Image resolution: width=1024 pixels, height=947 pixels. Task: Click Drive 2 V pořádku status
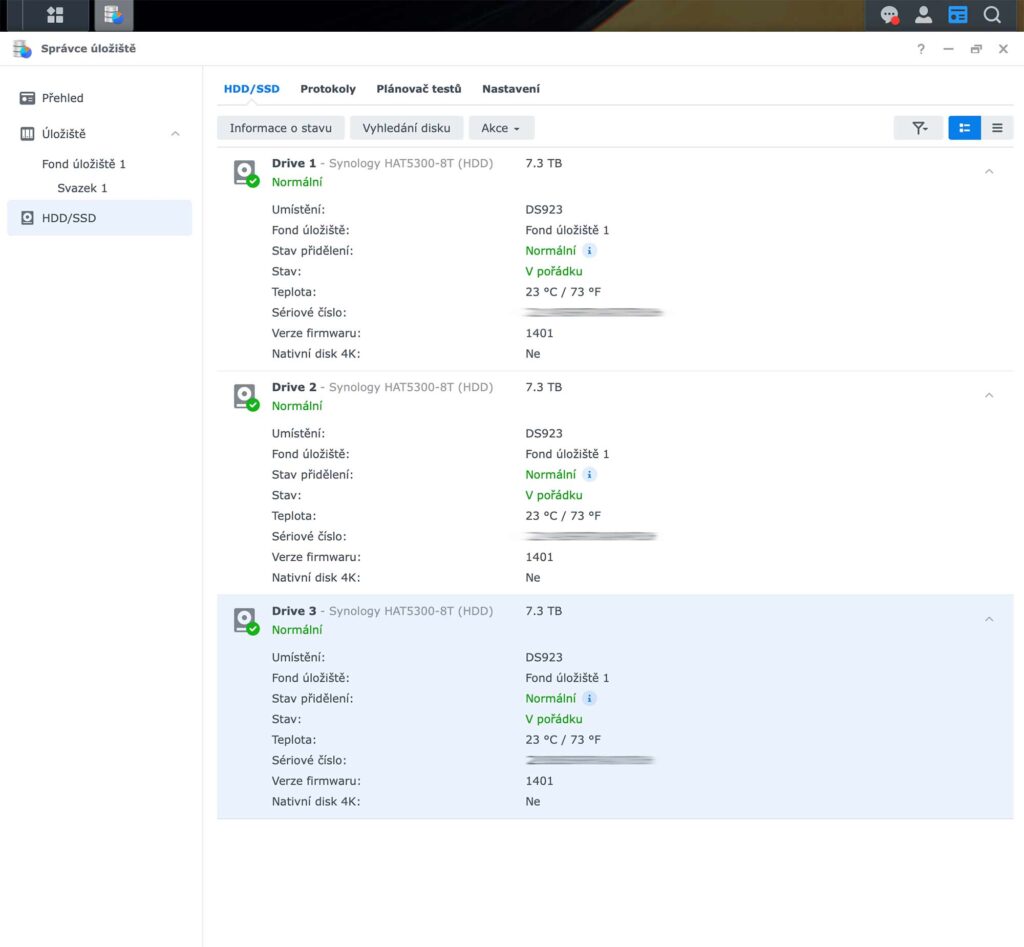[554, 495]
